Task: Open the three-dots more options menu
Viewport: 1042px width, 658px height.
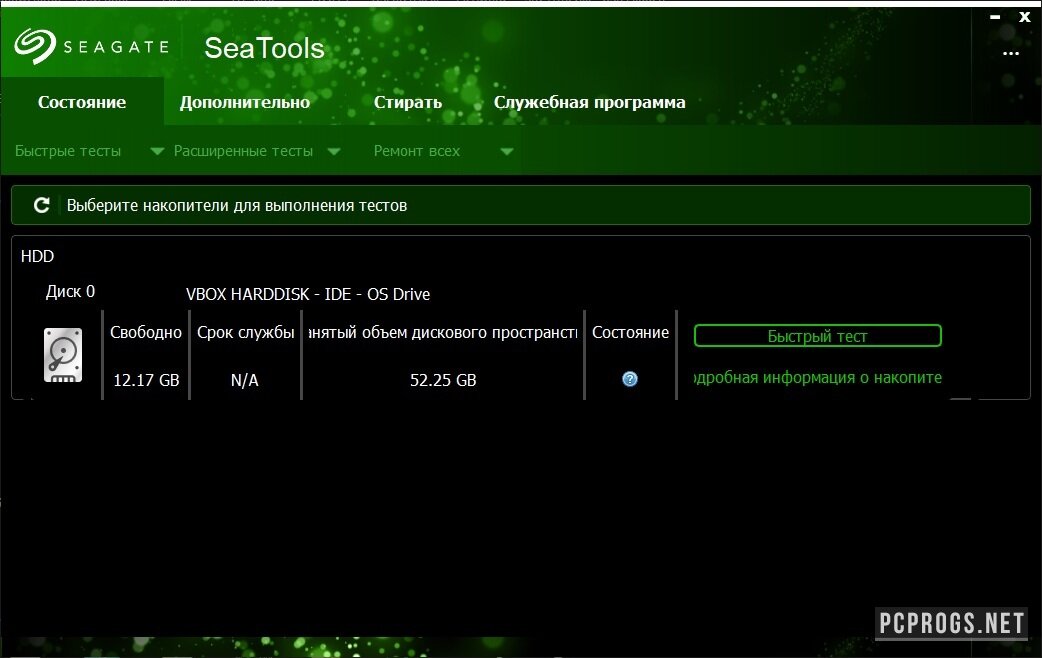Action: point(1011,53)
